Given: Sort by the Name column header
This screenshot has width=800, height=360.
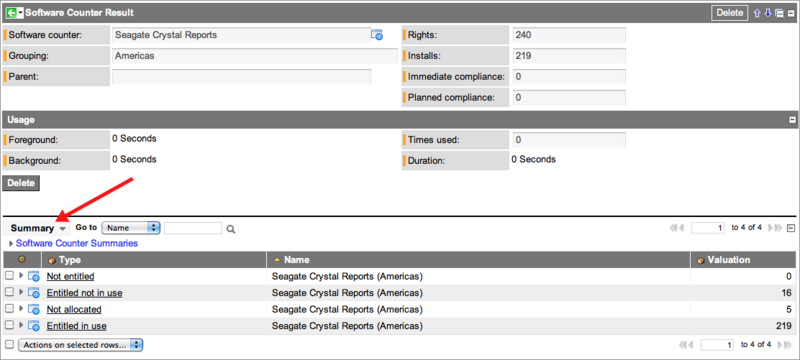Looking at the screenshot, I should (297, 260).
